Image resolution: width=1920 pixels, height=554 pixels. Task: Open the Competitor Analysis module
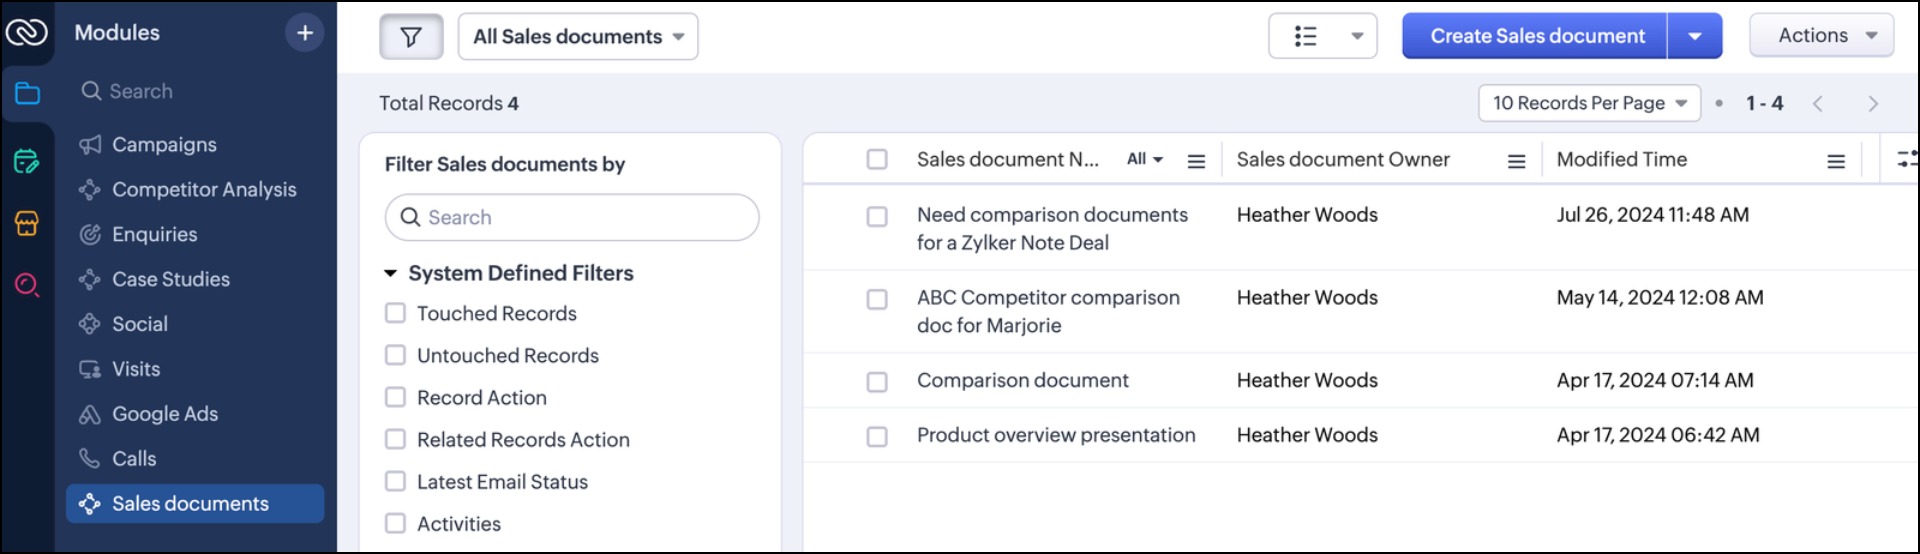[204, 190]
